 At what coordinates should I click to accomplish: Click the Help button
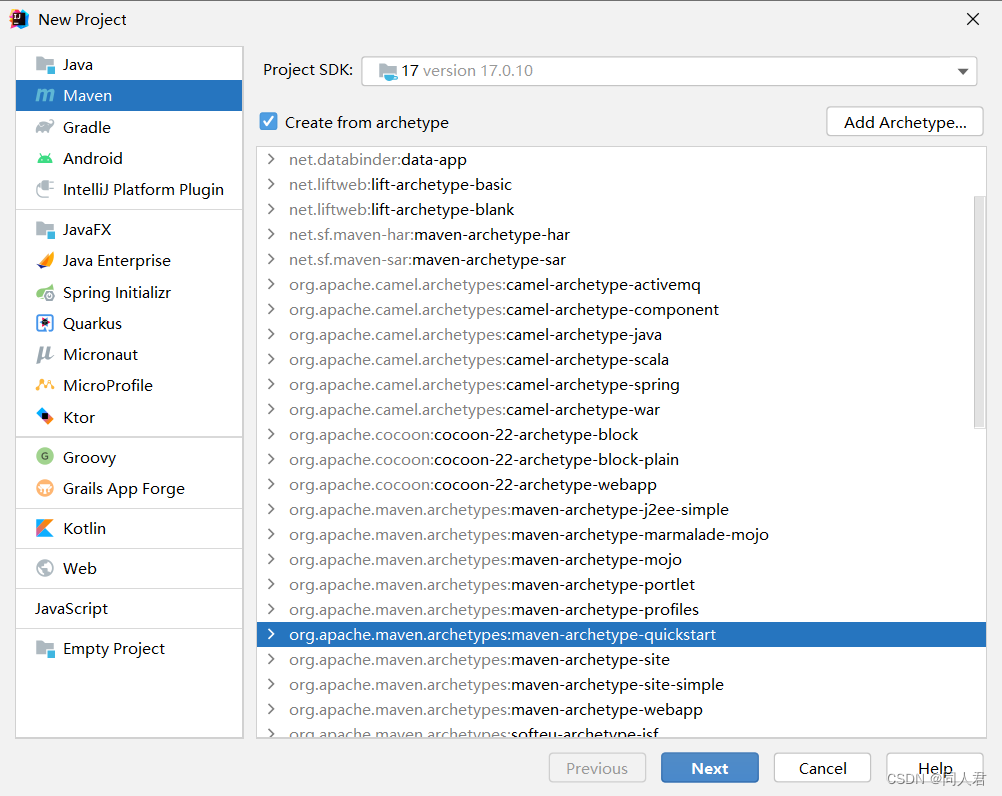pyautogui.click(x=934, y=768)
